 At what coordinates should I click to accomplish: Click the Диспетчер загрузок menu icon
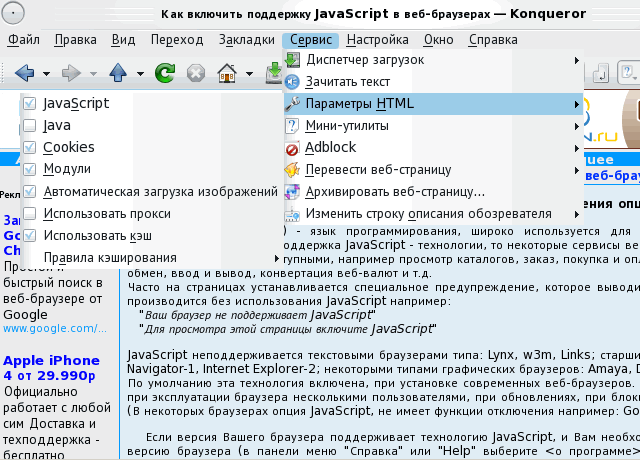tap(292, 60)
